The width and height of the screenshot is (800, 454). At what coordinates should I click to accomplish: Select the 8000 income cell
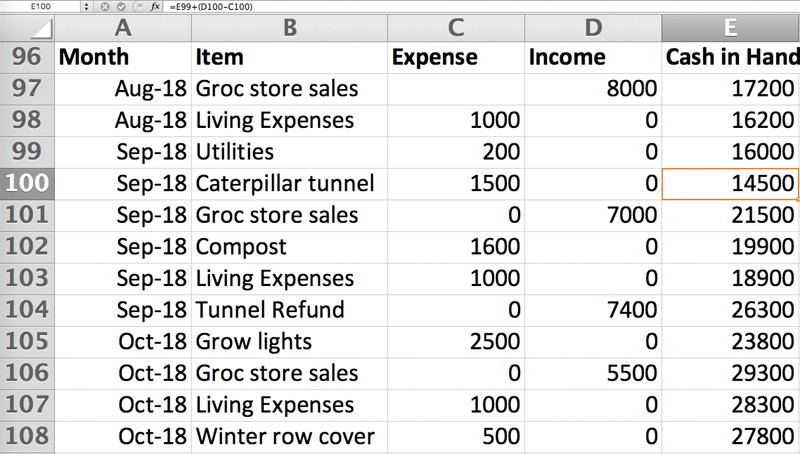[x=593, y=89]
